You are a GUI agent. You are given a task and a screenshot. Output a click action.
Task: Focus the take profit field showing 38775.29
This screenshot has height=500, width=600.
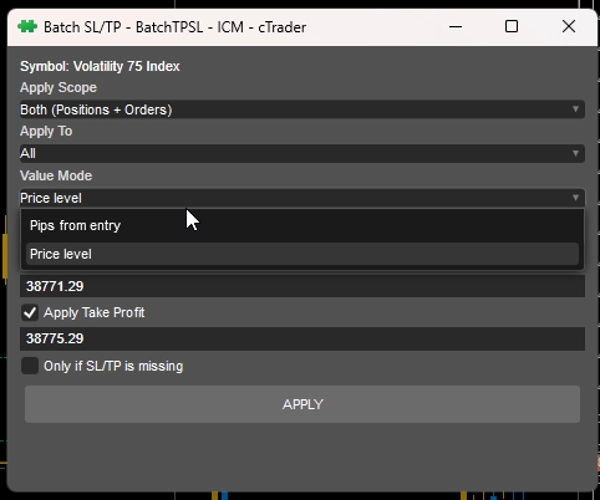pos(300,339)
